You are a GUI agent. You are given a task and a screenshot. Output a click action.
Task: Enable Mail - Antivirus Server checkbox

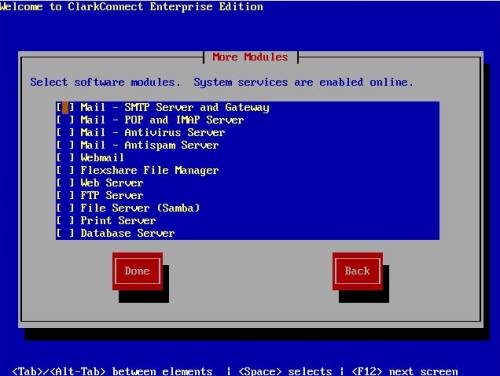[x=65, y=133]
